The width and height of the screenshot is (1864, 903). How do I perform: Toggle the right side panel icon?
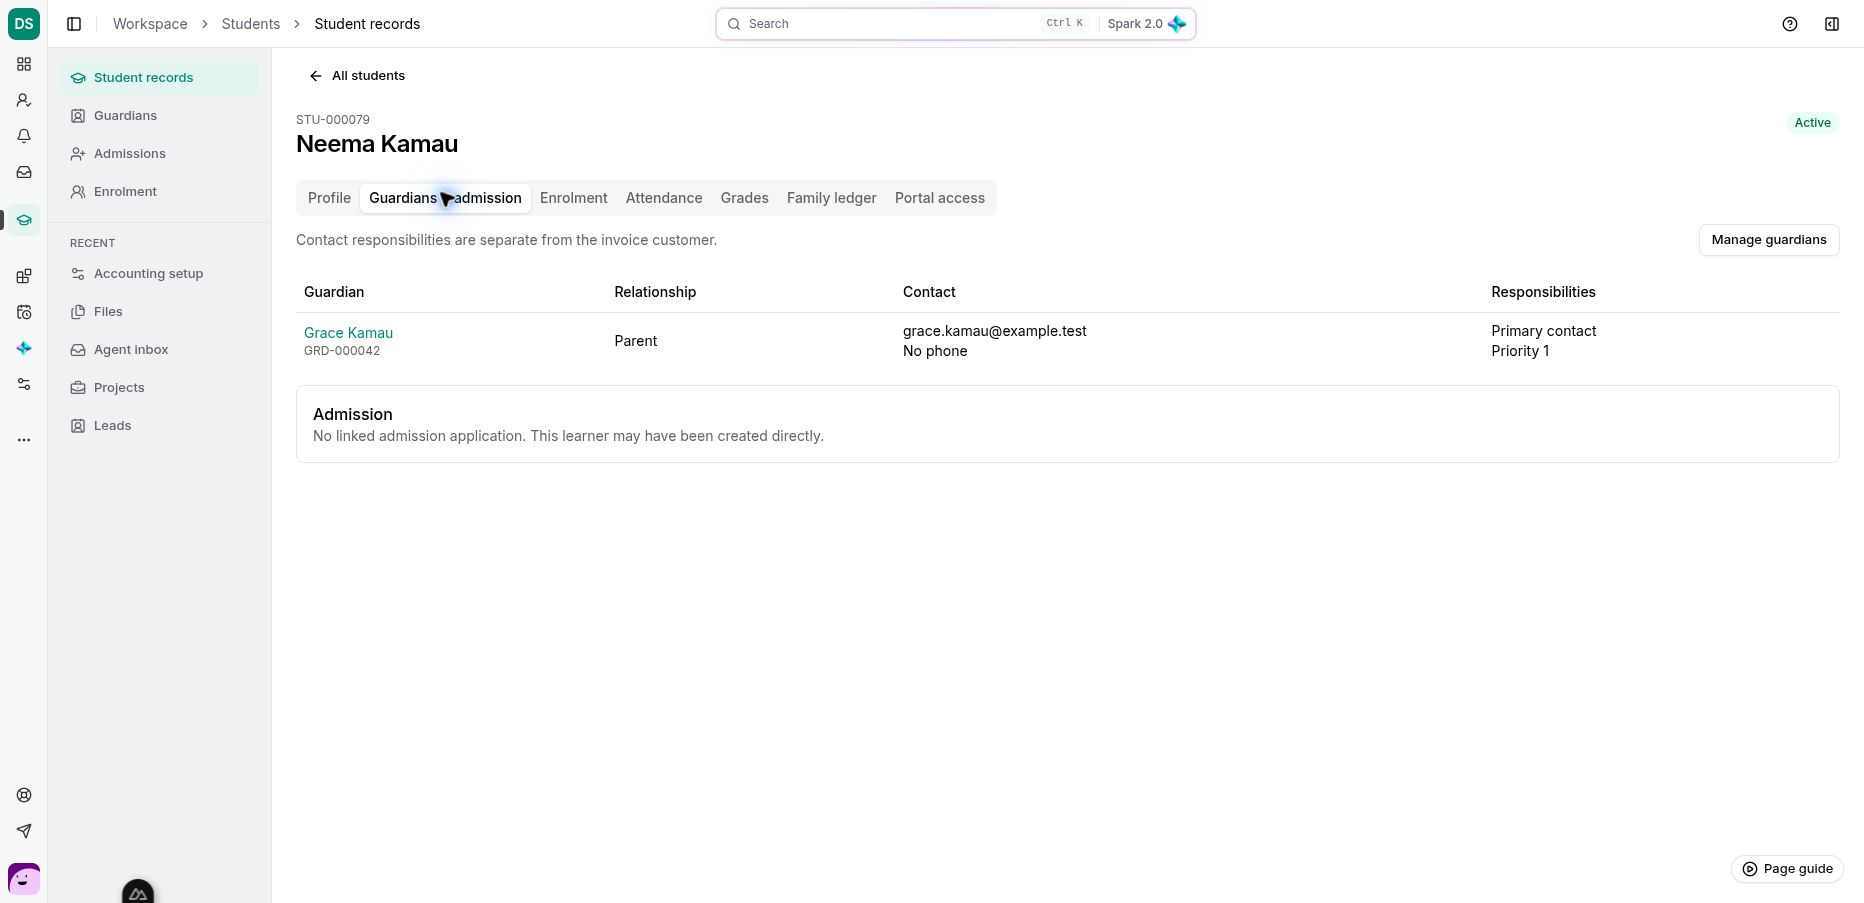tap(1832, 24)
